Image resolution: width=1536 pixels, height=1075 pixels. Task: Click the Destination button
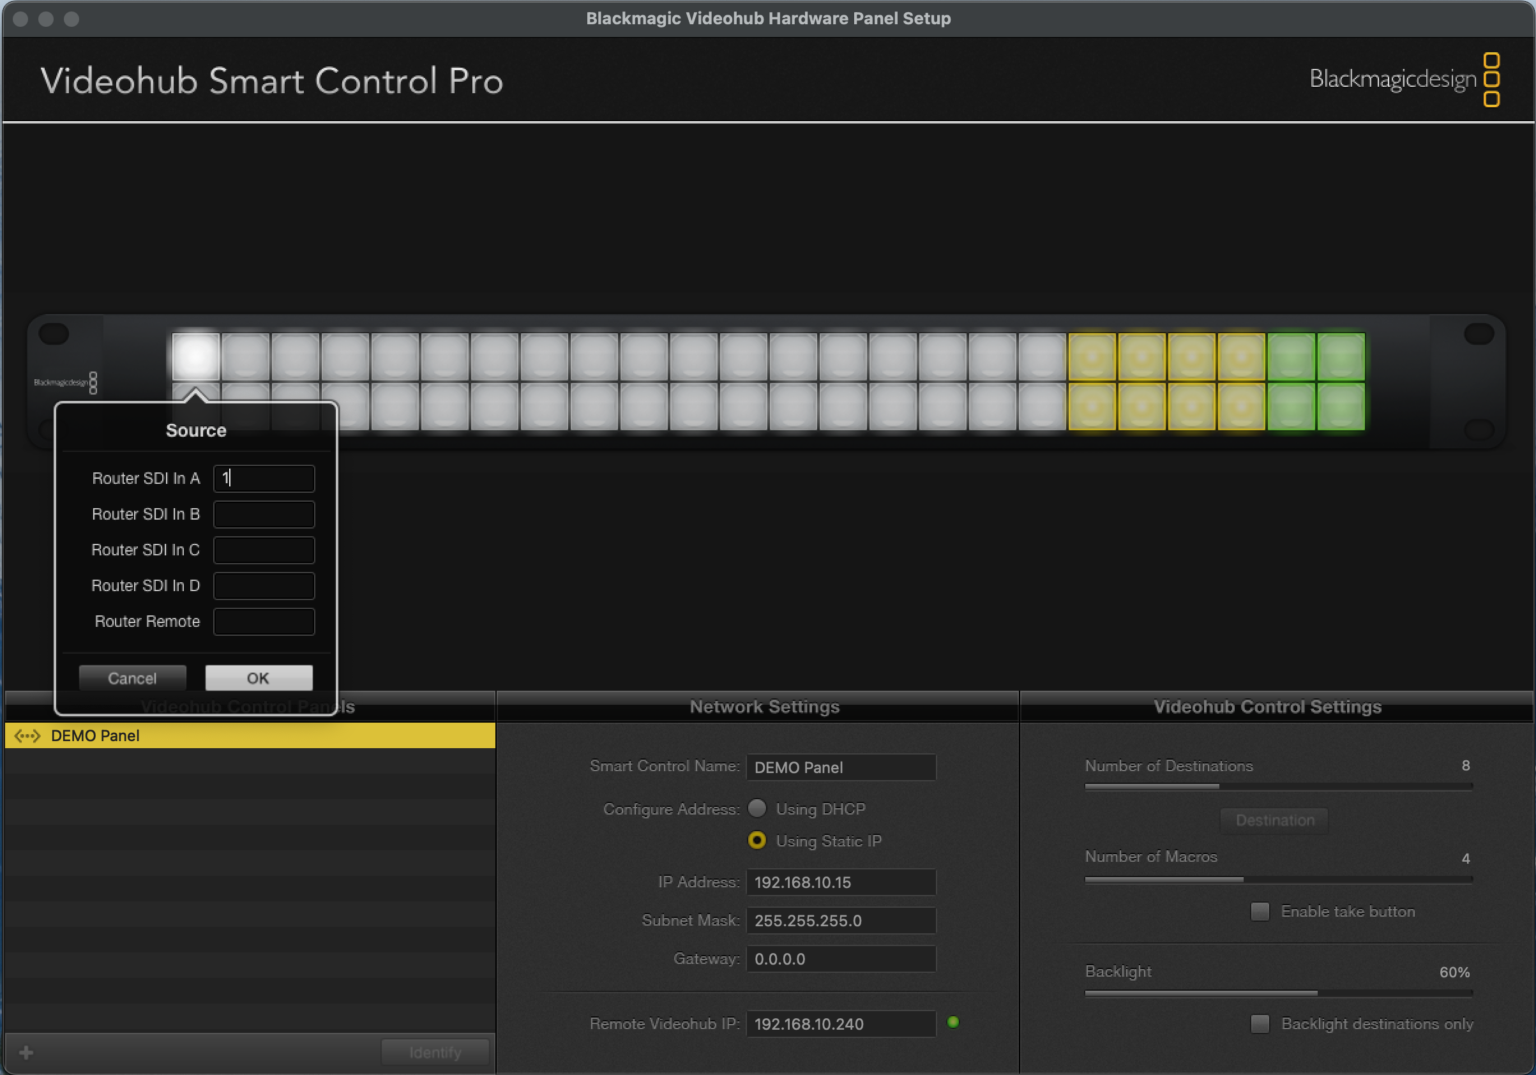pos(1274,820)
